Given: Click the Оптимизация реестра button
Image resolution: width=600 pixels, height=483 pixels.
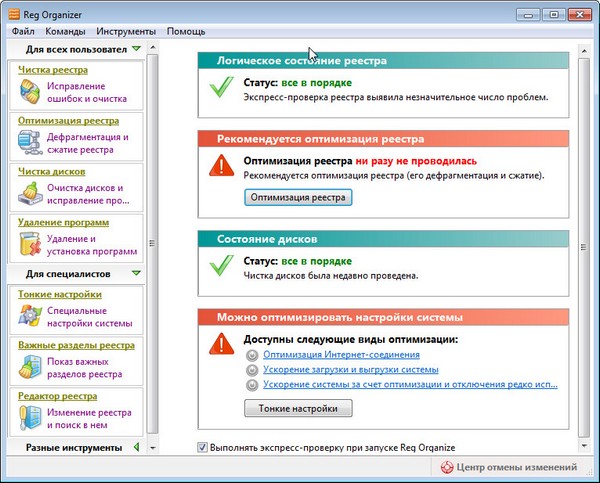Looking at the screenshot, I should 298,197.
